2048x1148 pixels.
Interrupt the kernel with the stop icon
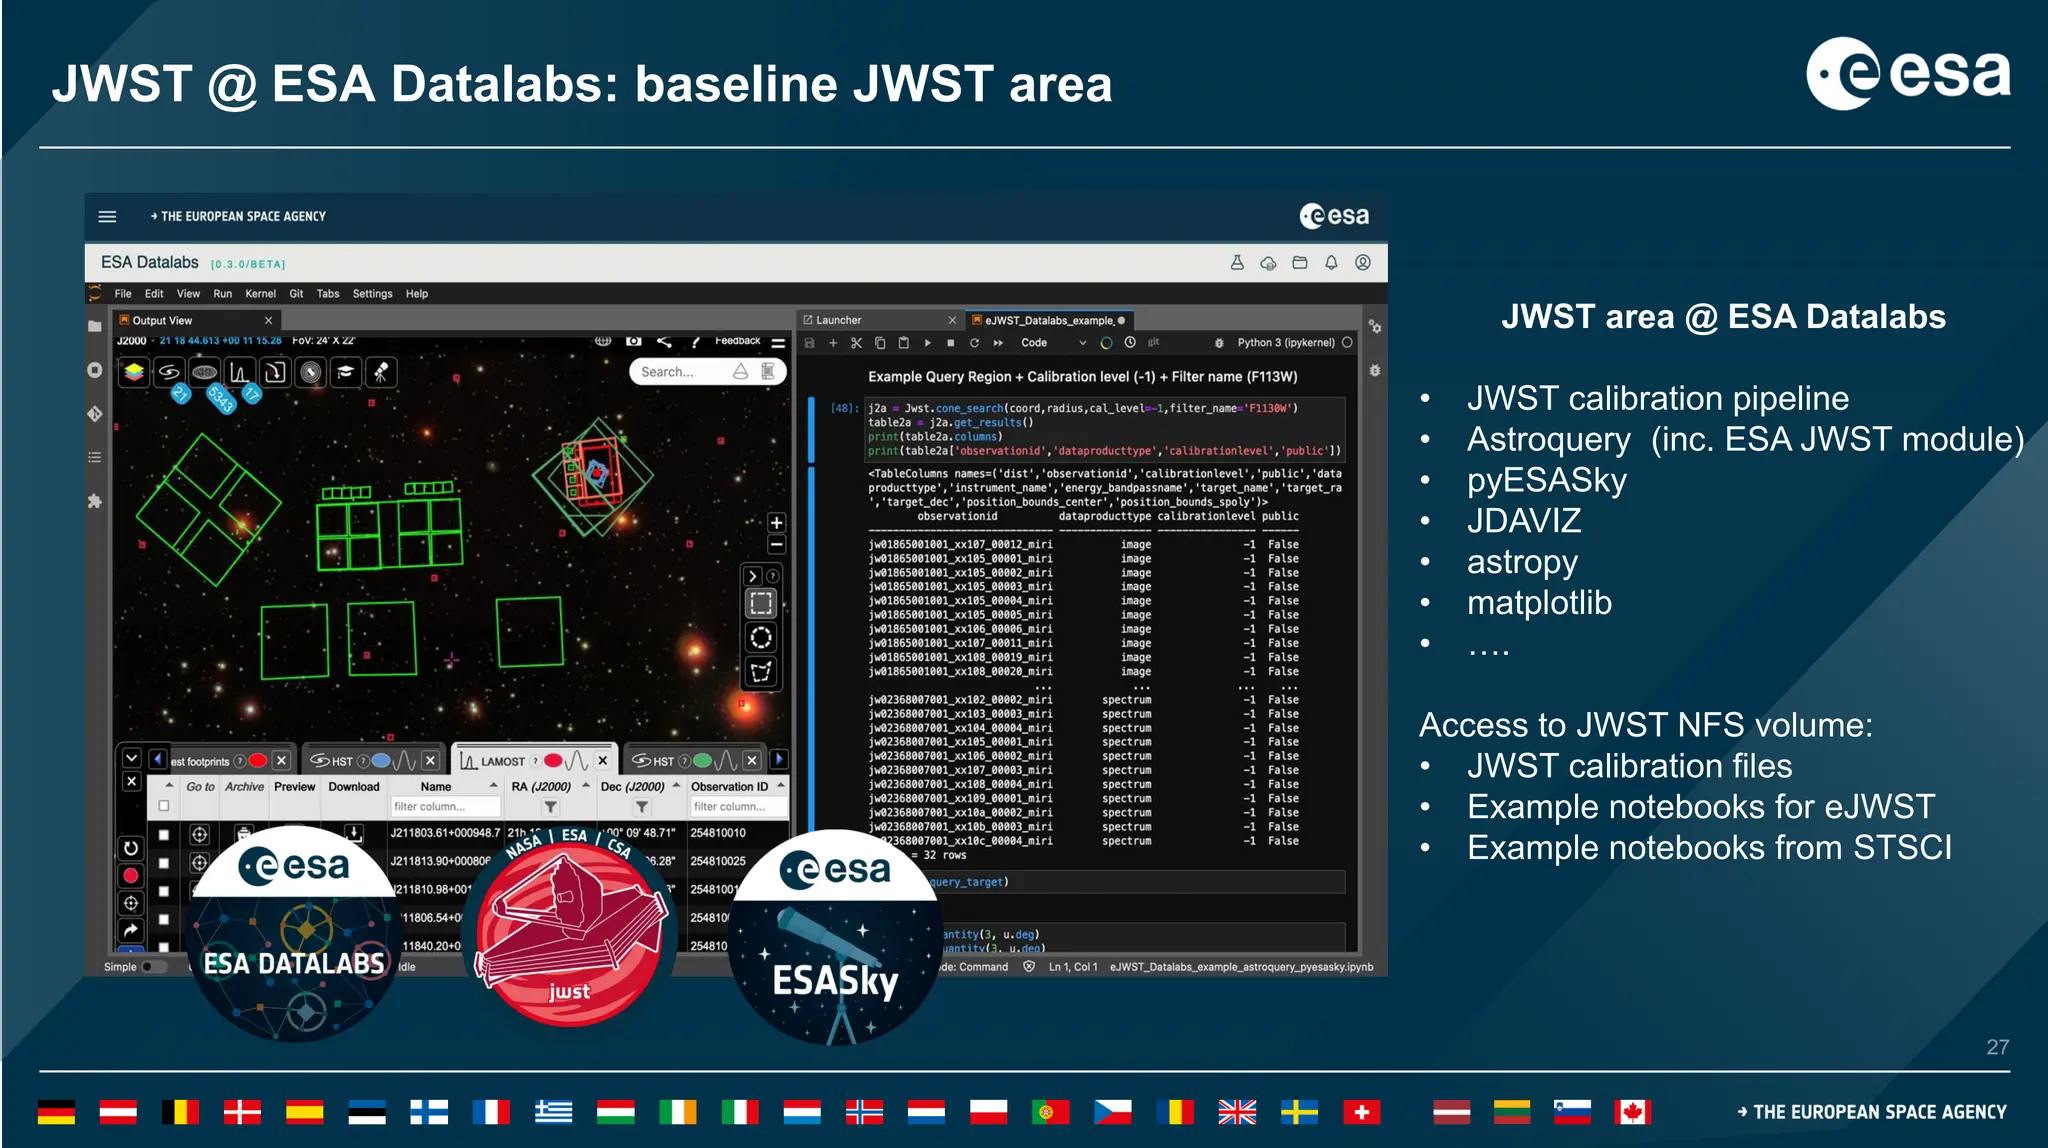pos(951,343)
